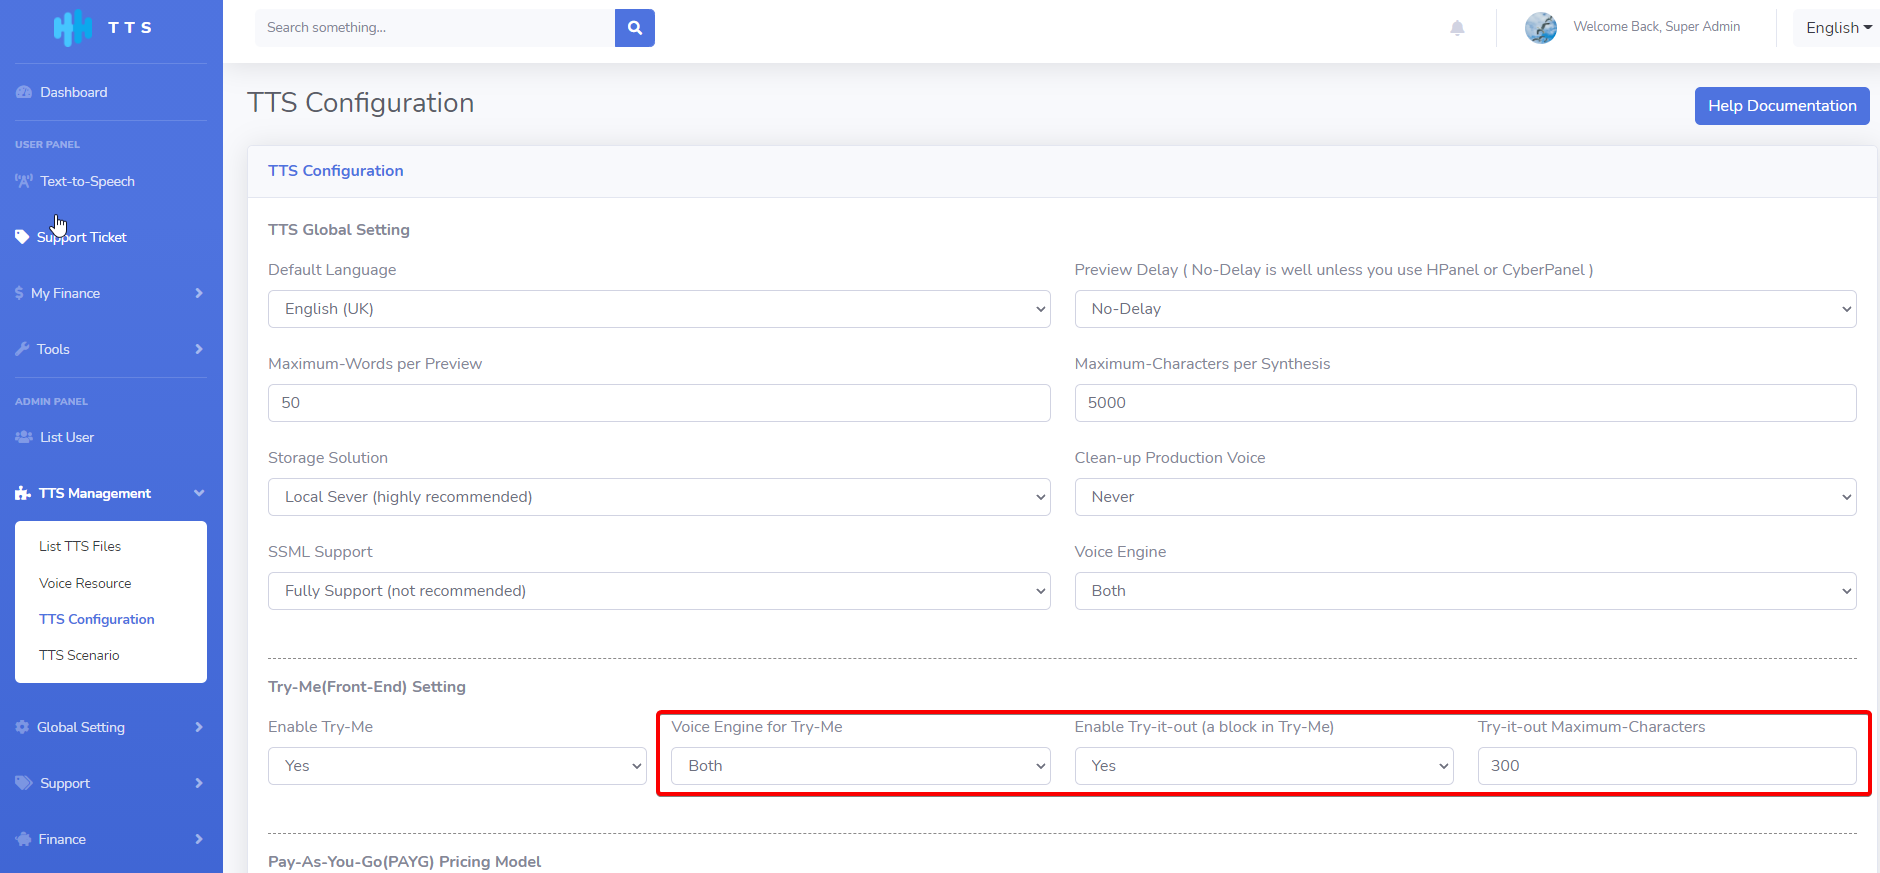Click the "Try-Me(Front-End) Setting" heading
This screenshot has width=1880, height=873.
pos(367,687)
